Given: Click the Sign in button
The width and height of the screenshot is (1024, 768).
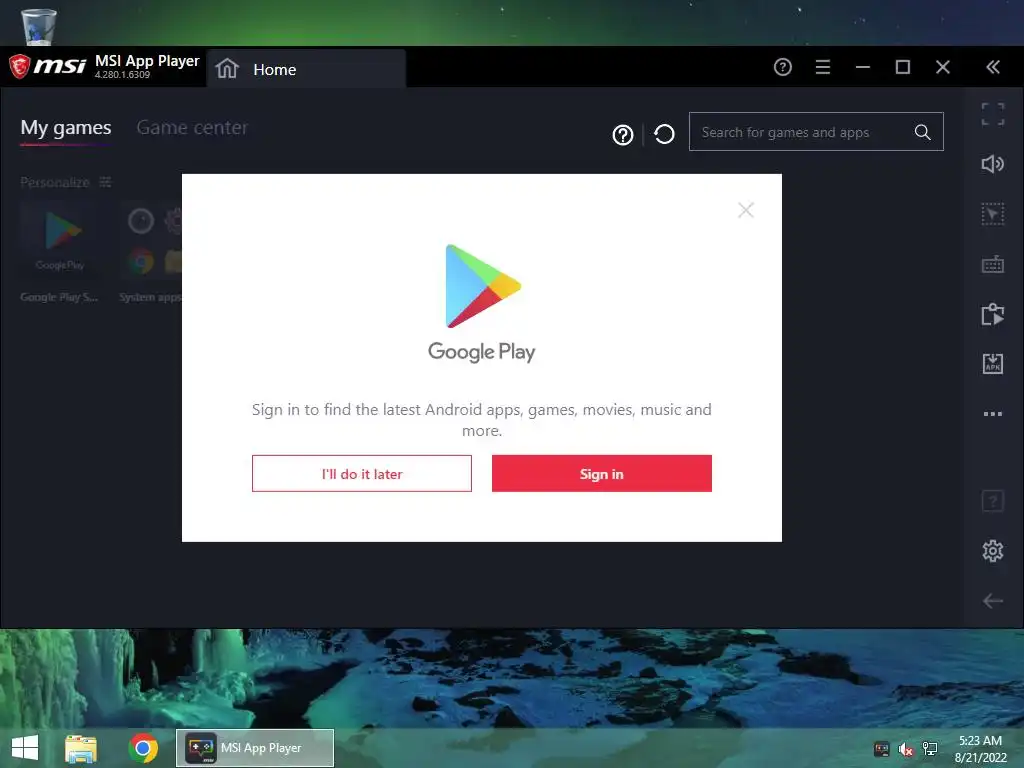Looking at the screenshot, I should [x=601, y=473].
